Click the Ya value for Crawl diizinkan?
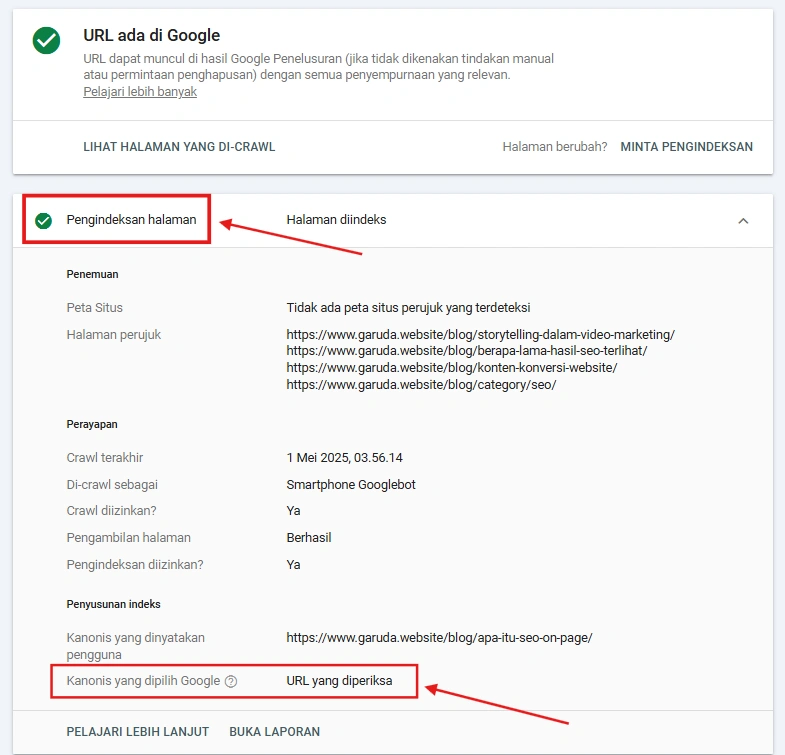This screenshot has height=755, width=785. coord(293,511)
